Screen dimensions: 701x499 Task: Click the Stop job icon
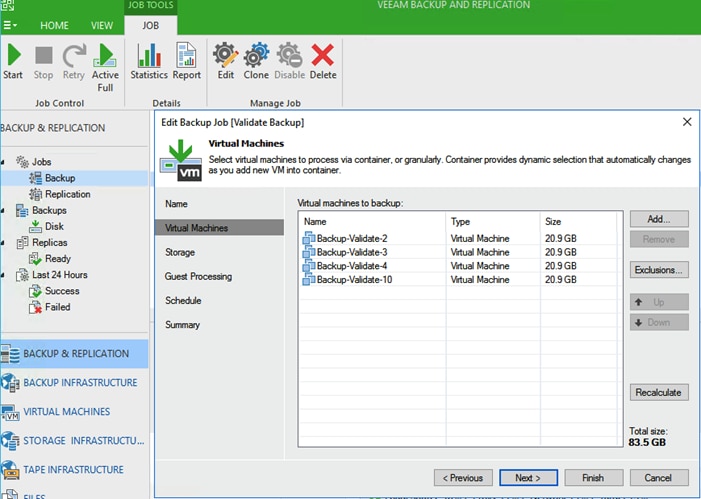pyautogui.click(x=43, y=62)
